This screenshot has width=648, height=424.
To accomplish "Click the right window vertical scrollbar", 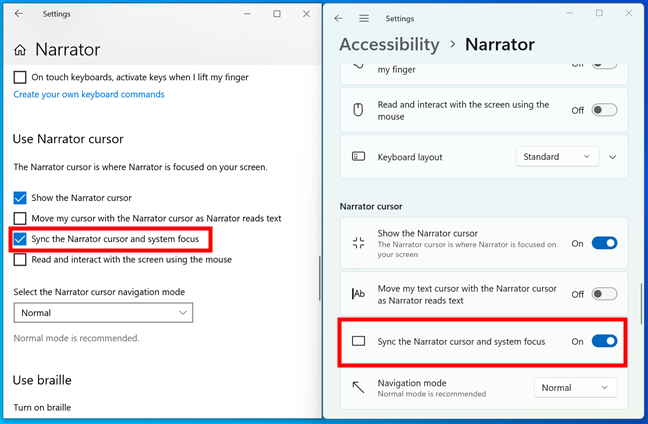I will (641, 304).
